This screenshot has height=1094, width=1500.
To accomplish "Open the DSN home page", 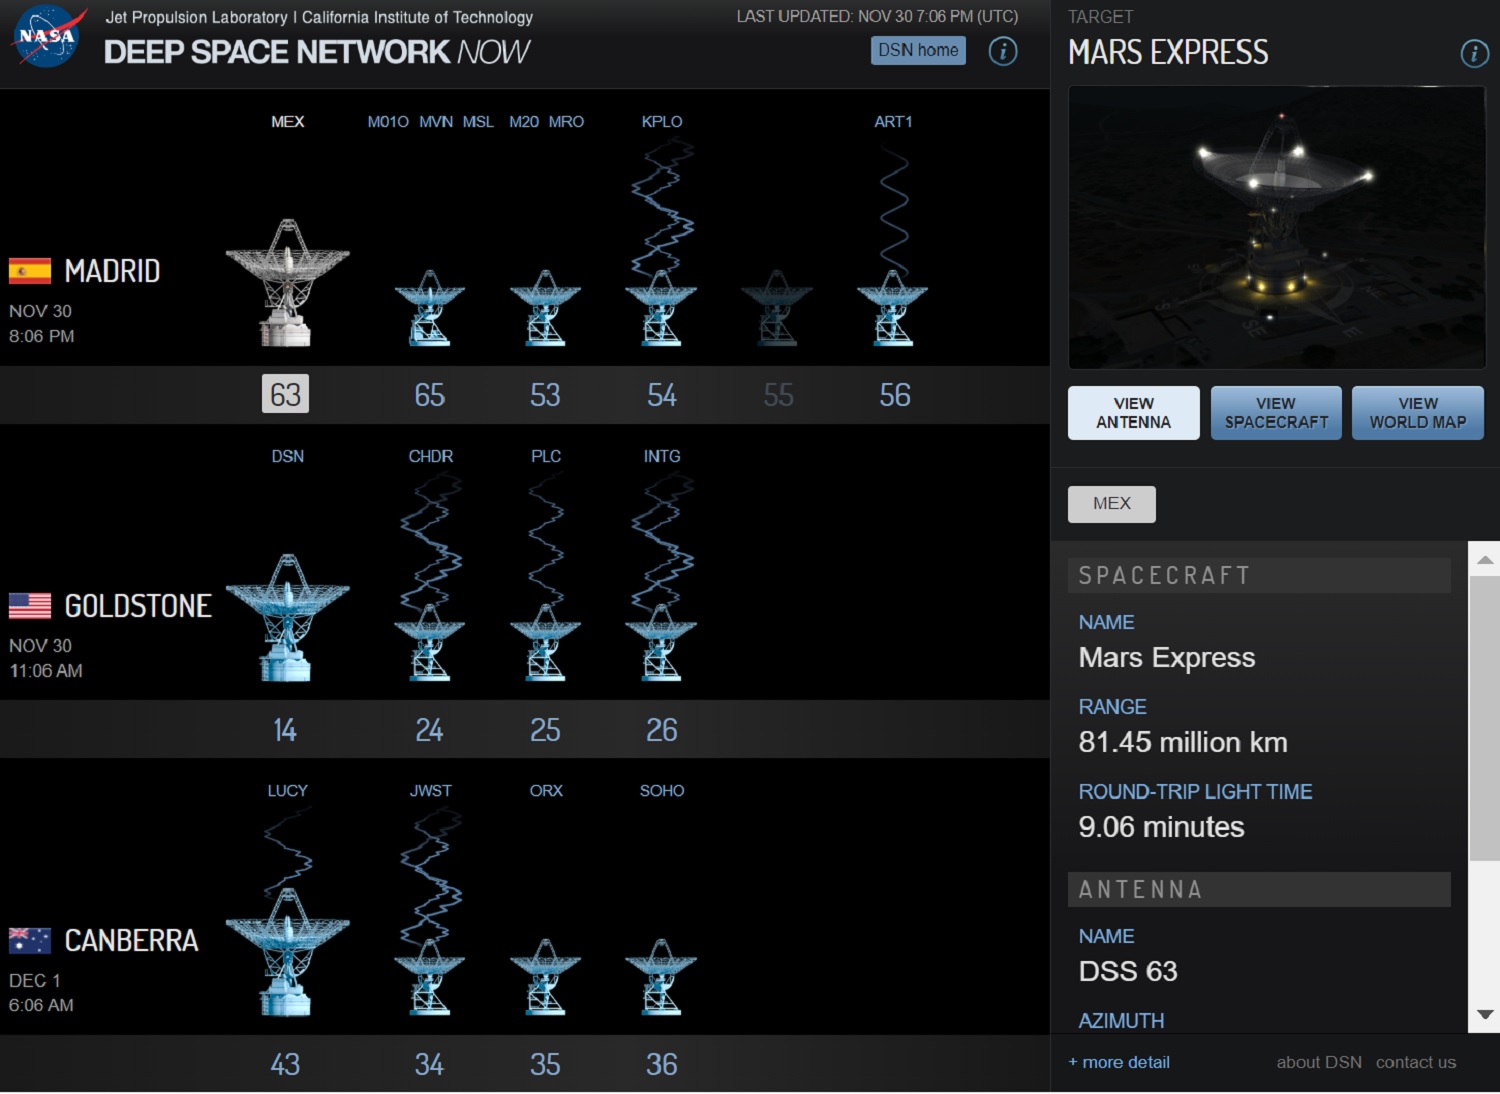I will tap(917, 50).
